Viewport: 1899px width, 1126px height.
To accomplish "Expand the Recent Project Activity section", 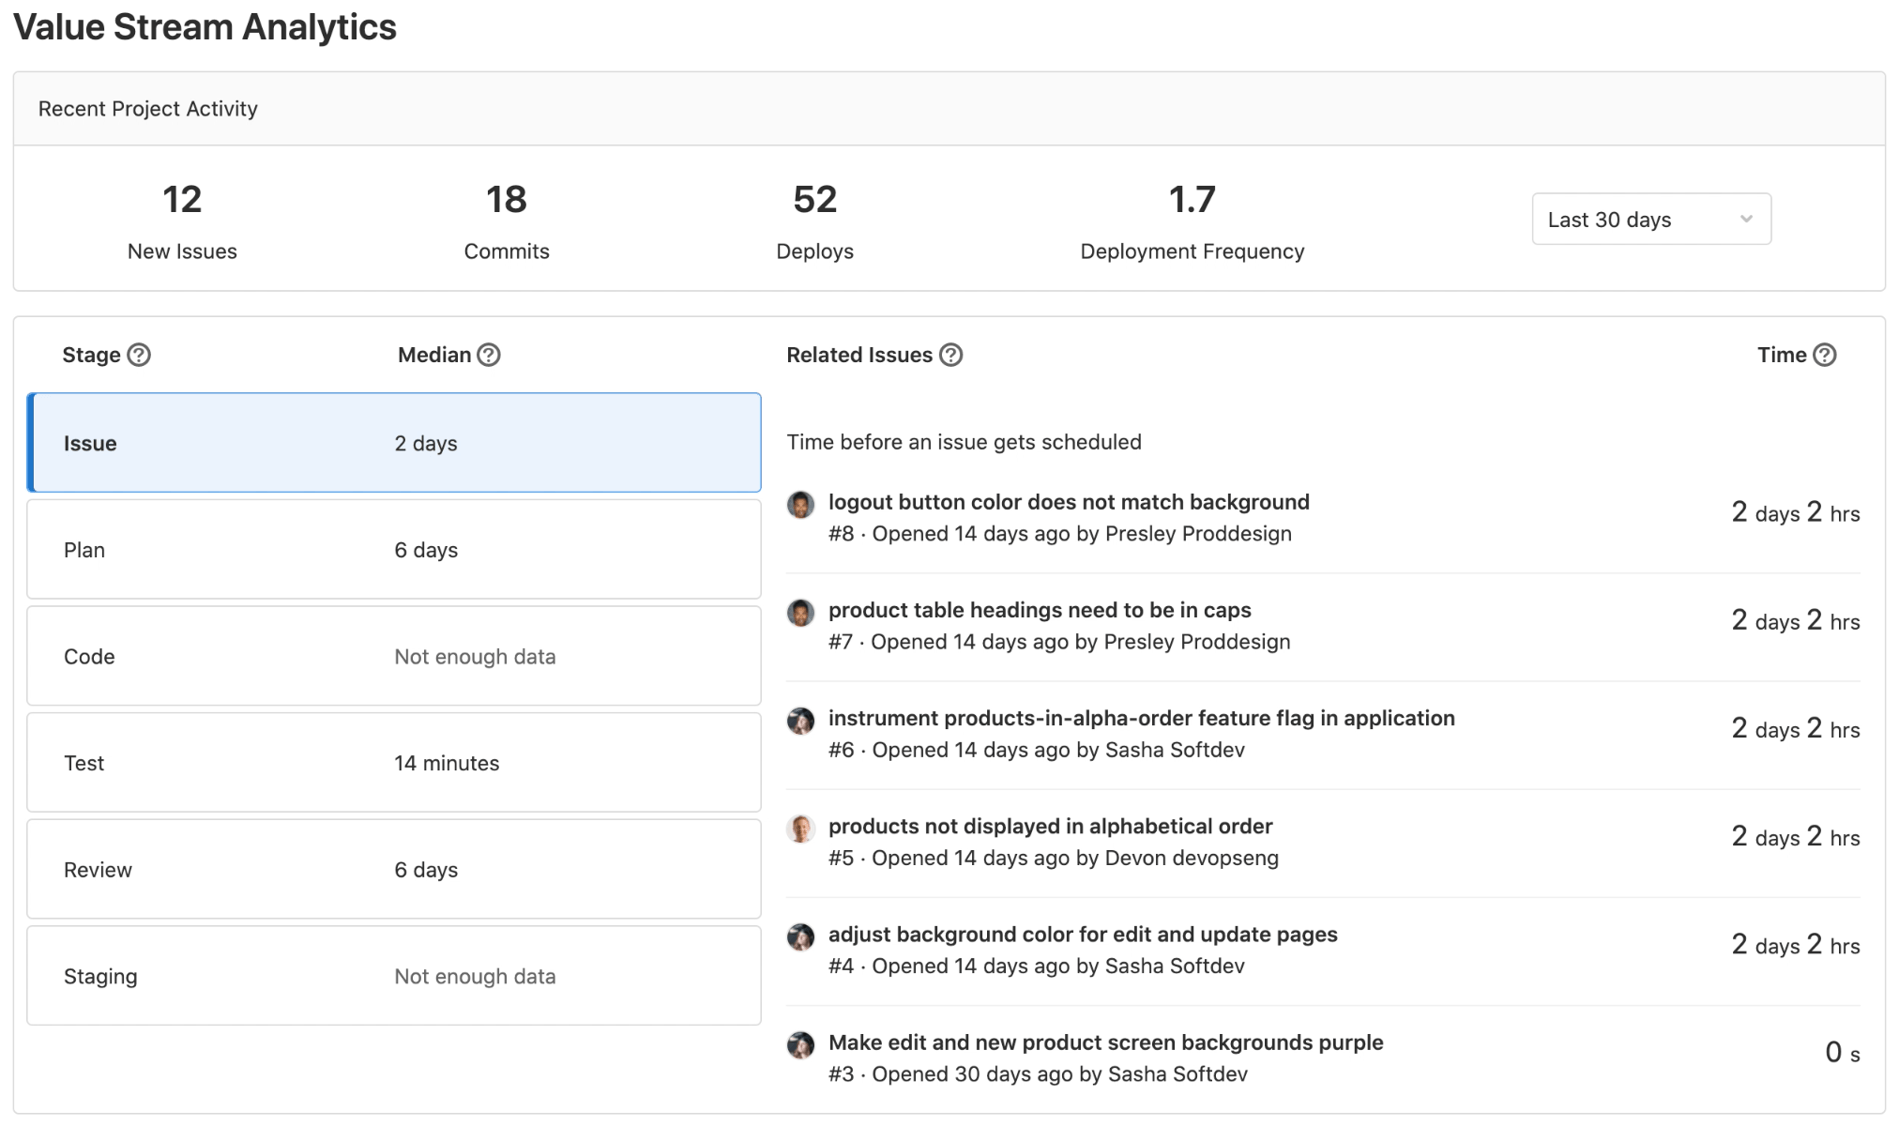I will click(148, 108).
